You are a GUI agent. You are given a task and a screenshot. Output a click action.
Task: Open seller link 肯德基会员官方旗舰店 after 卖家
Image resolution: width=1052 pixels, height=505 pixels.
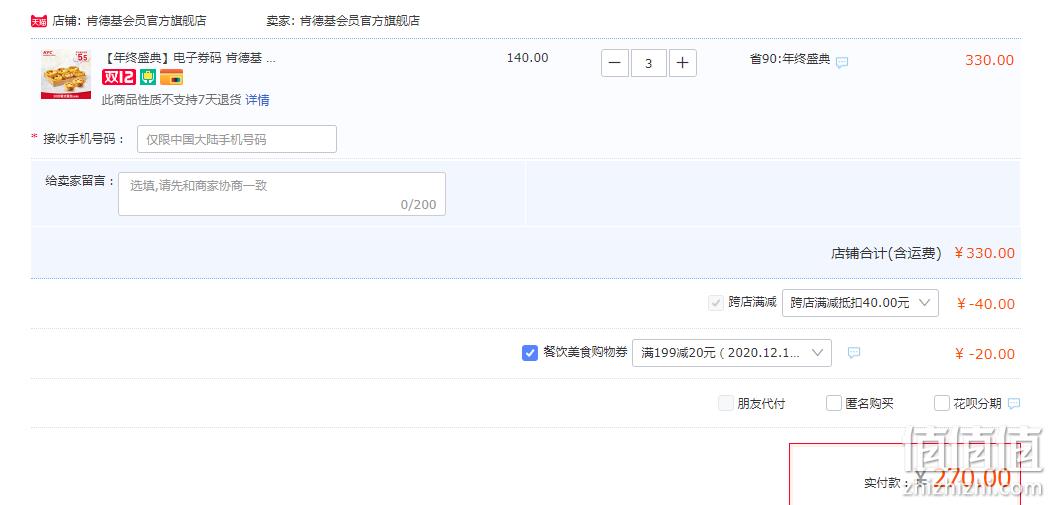click(360, 21)
